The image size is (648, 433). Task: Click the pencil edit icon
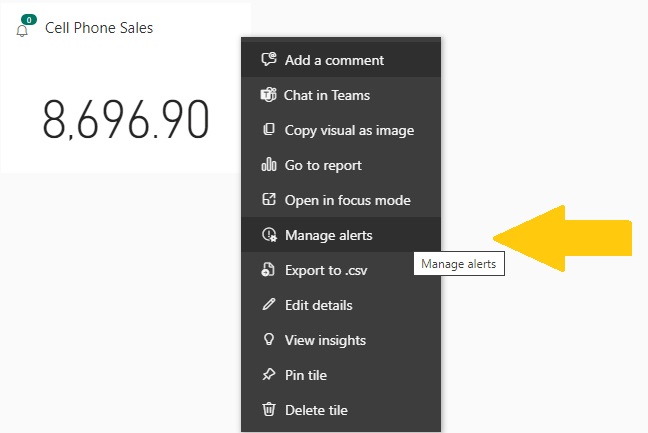pos(269,305)
